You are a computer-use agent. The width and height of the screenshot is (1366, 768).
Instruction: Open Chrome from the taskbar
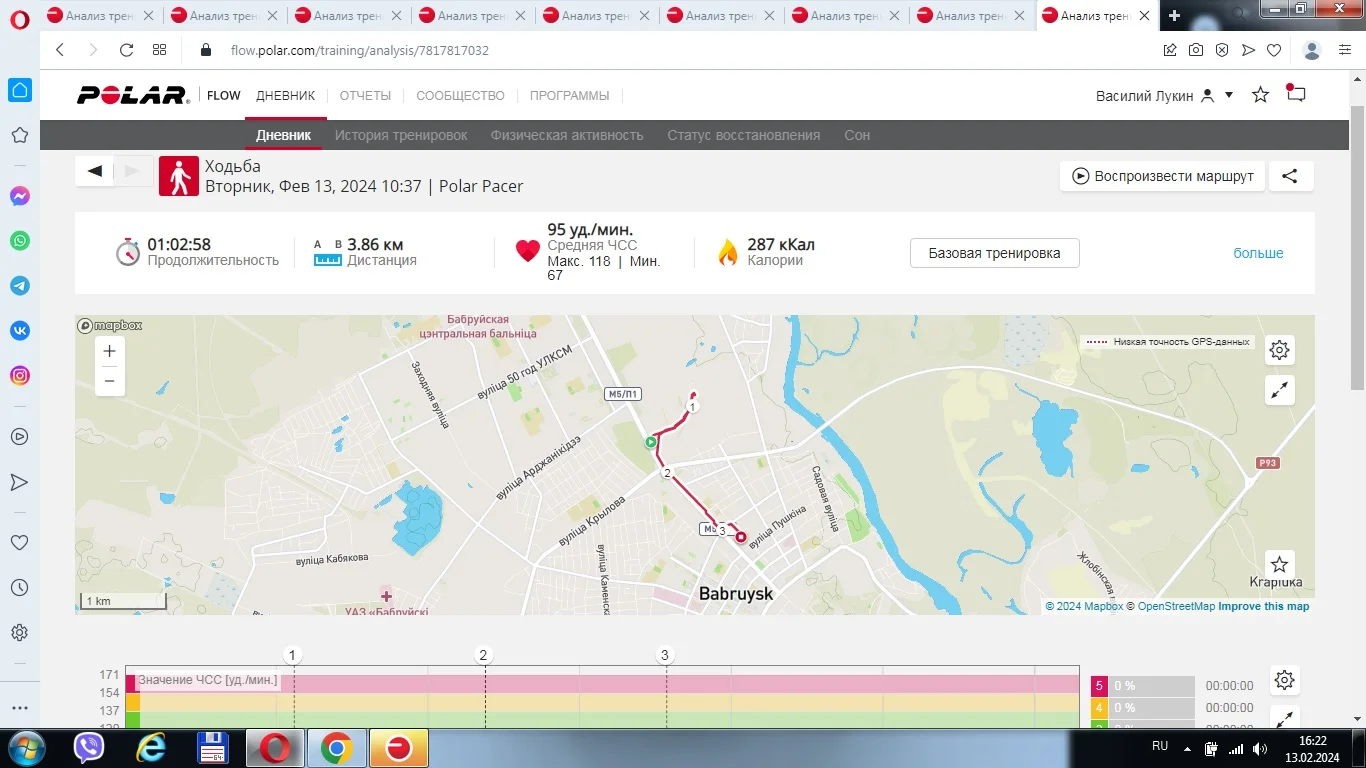(337, 748)
